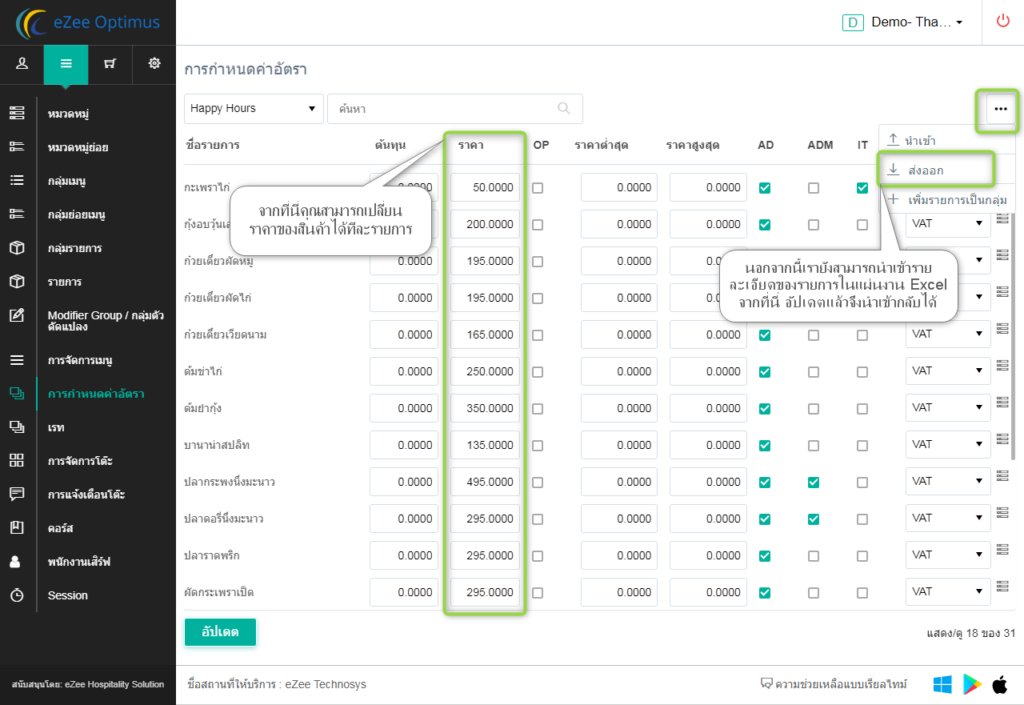
Task: Open the Happy Hours rate dropdown
Action: tap(253, 108)
